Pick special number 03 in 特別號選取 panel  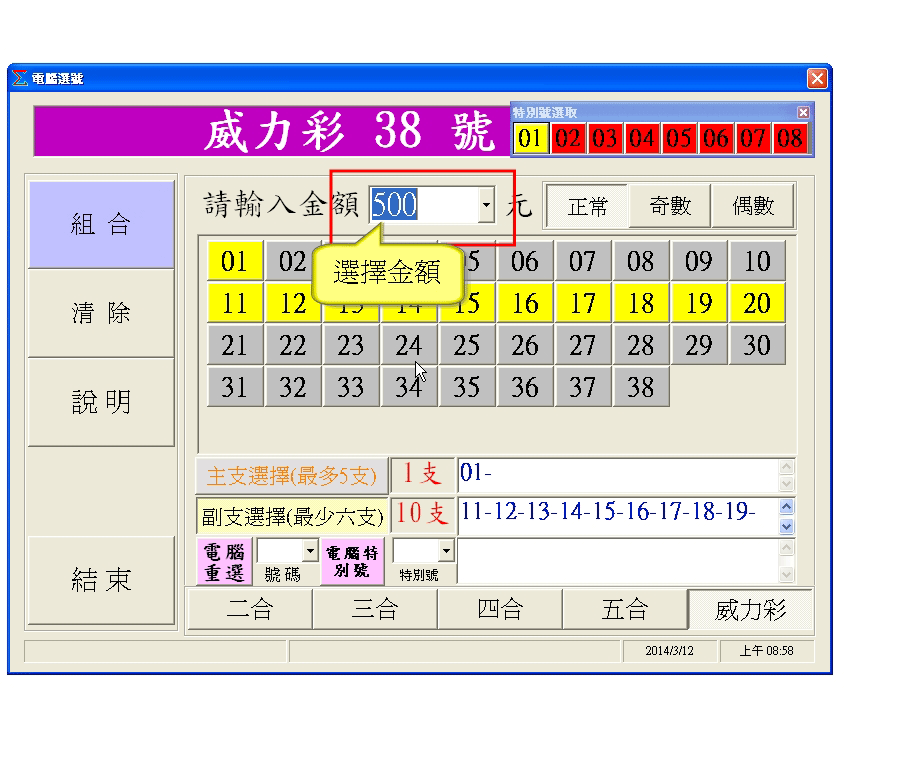coord(605,138)
